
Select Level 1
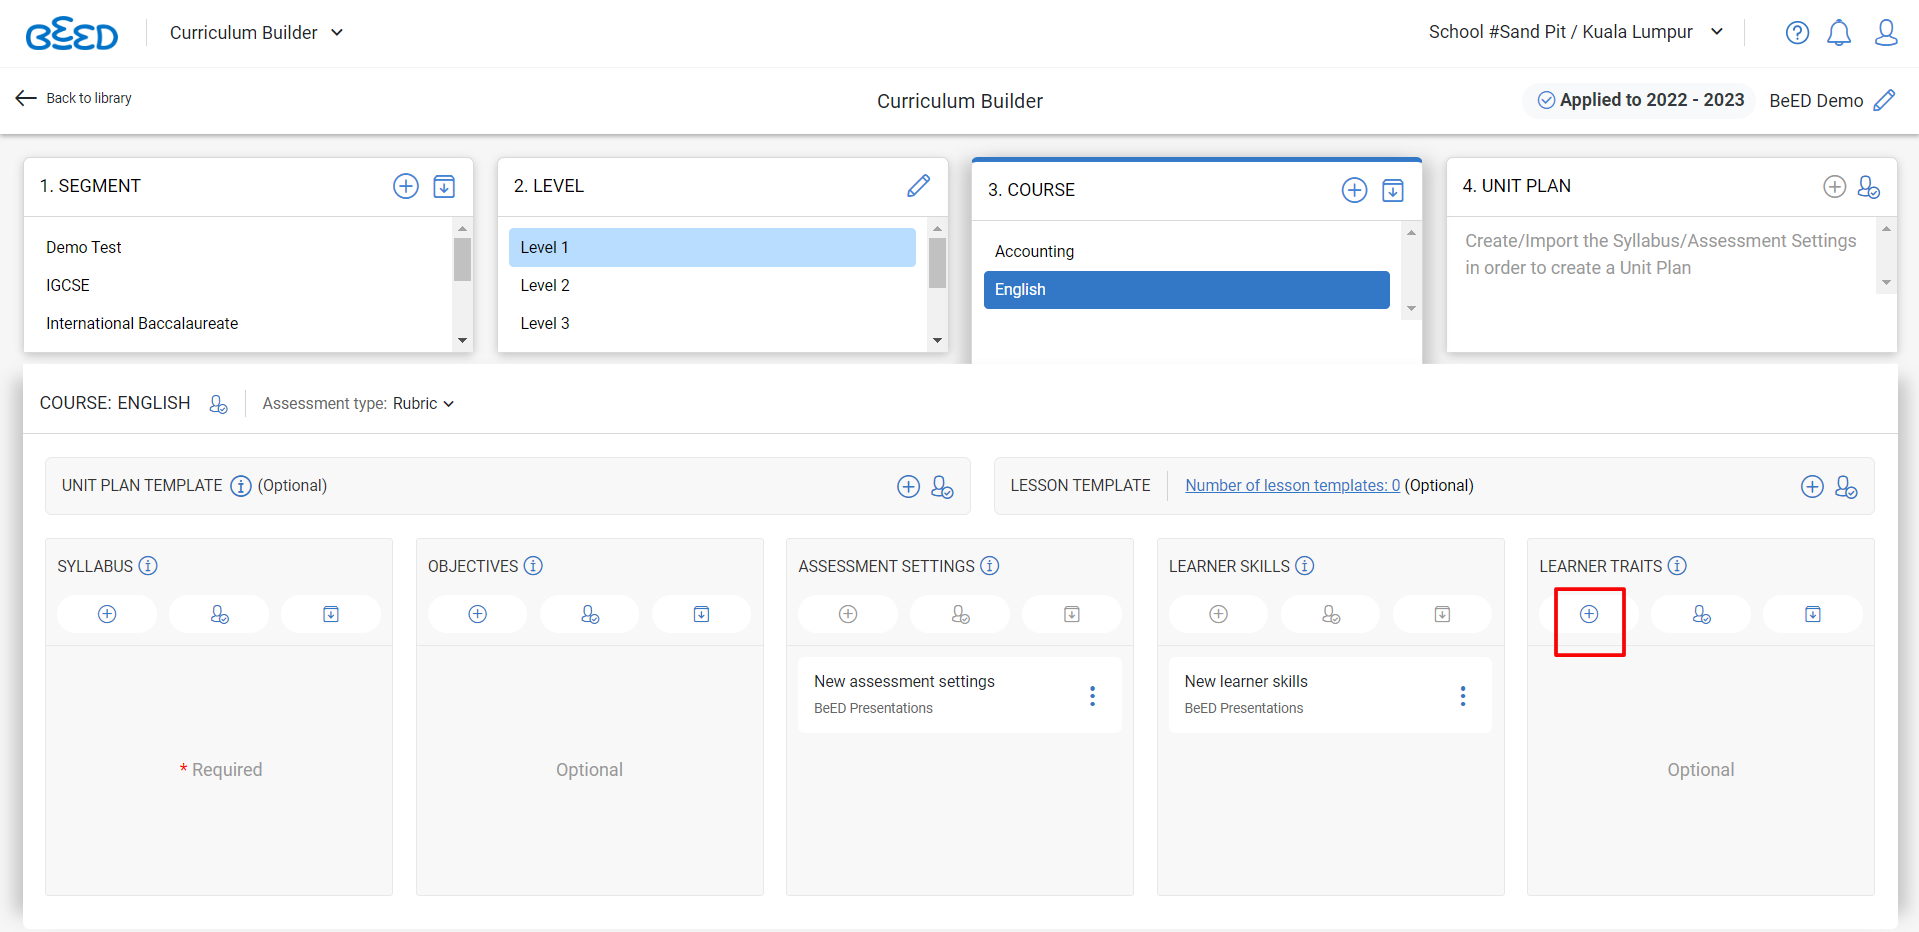click(712, 247)
